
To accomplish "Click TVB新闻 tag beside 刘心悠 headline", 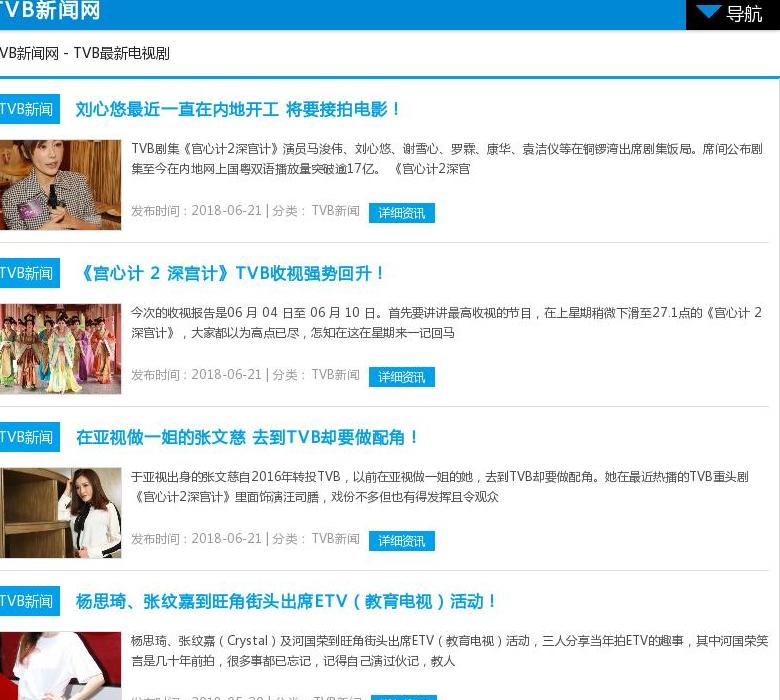I will pos(29,109).
